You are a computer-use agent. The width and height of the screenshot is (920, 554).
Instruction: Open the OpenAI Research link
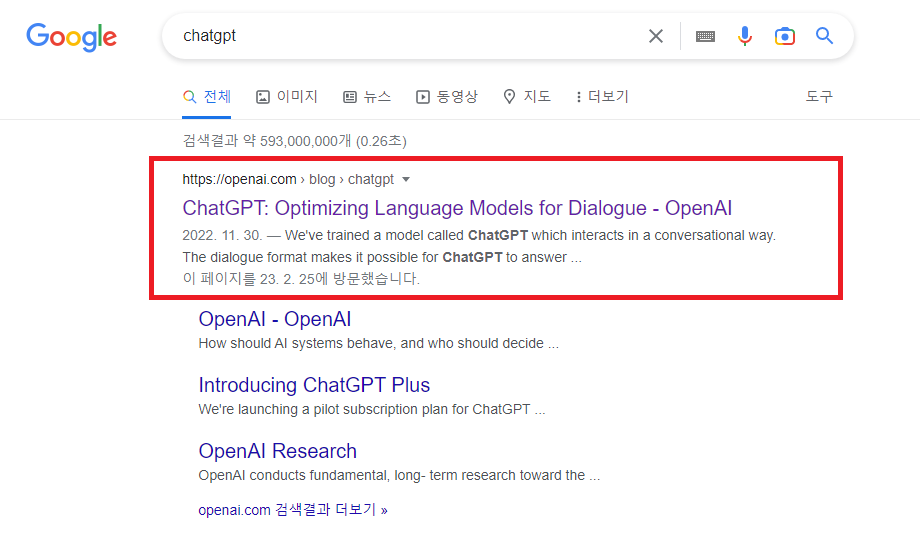pyautogui.click(x=278, y=451)
